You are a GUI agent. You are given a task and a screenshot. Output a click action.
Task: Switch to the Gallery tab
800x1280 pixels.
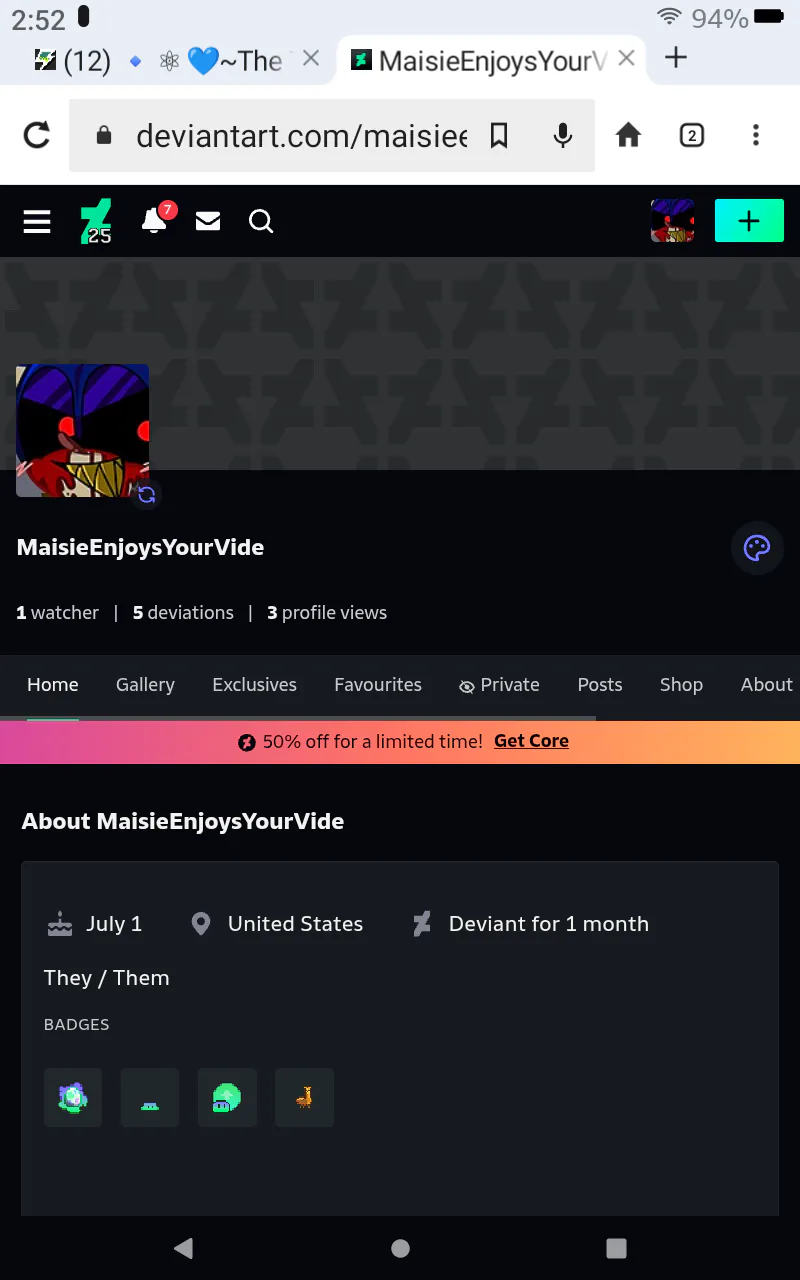[x=145, y=685]
